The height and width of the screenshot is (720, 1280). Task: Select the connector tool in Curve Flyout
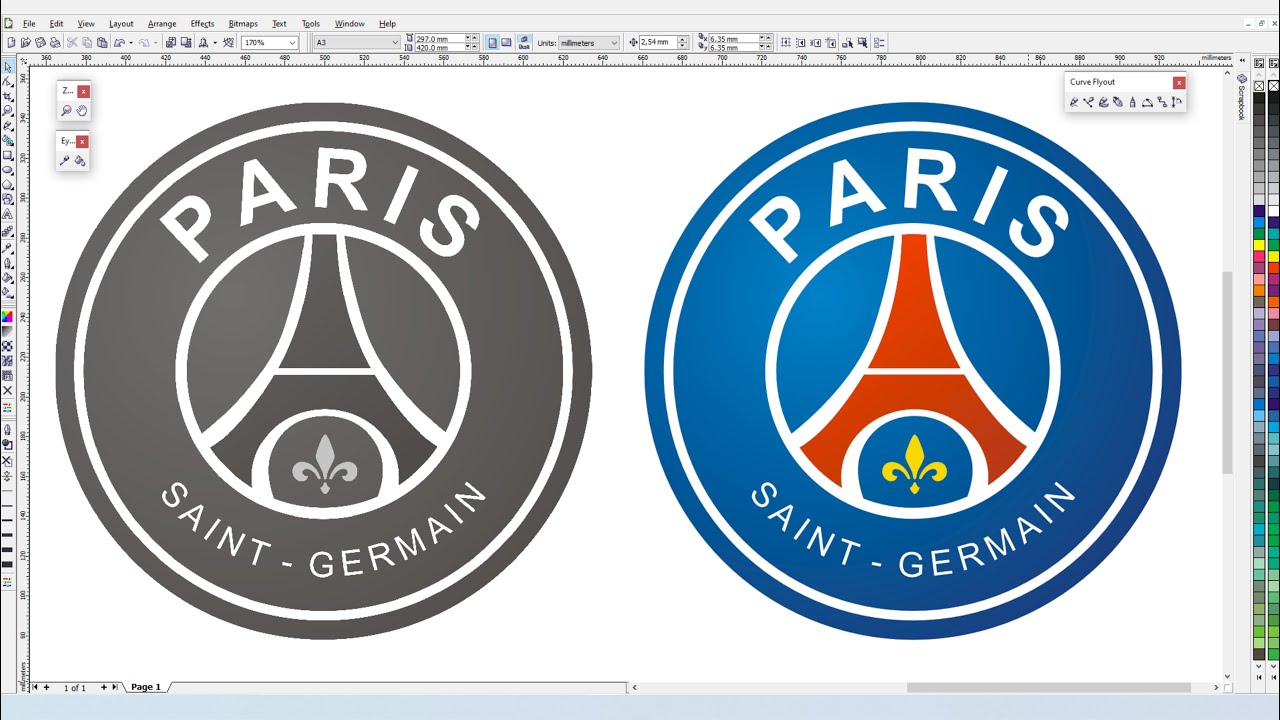click(x=1162, y=102)
